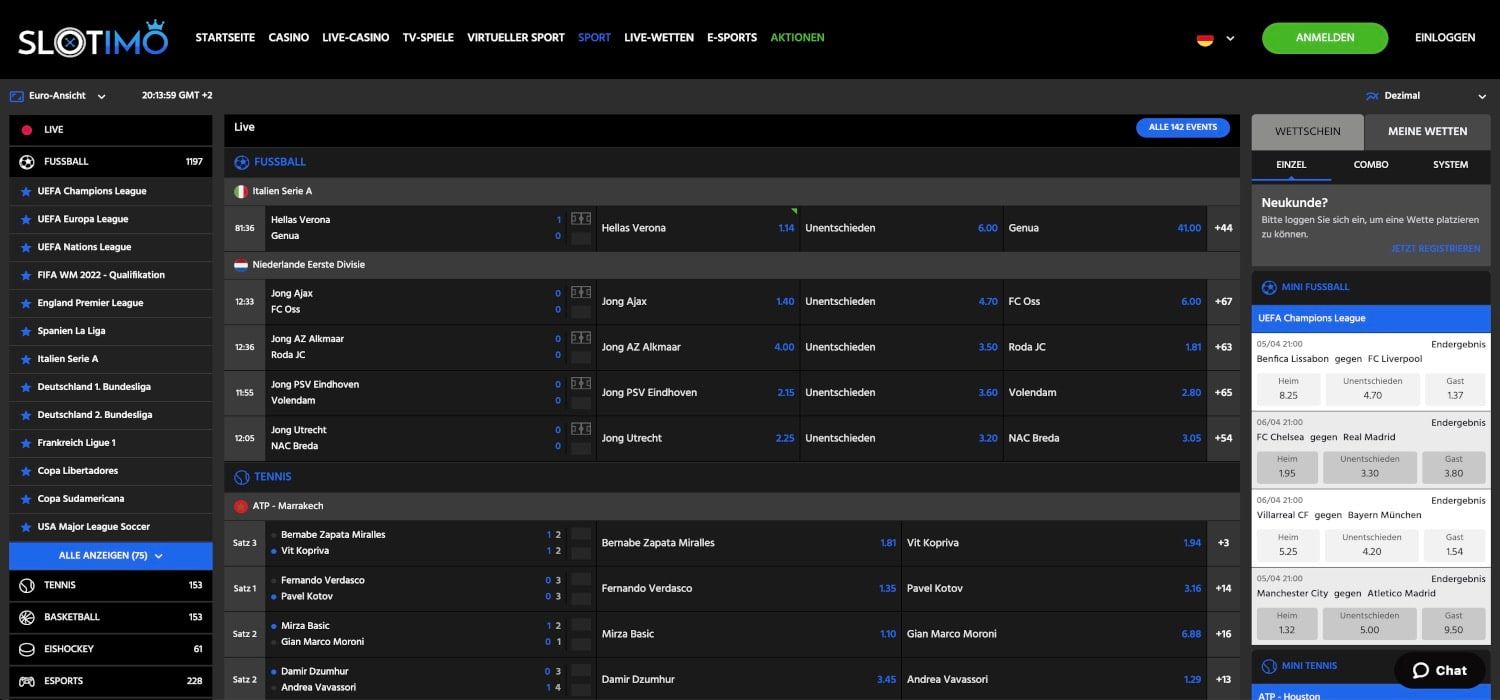
Task: Select the Tennis sport icon in sidebar
Action: pyautogui.click(x=27, y=585)
